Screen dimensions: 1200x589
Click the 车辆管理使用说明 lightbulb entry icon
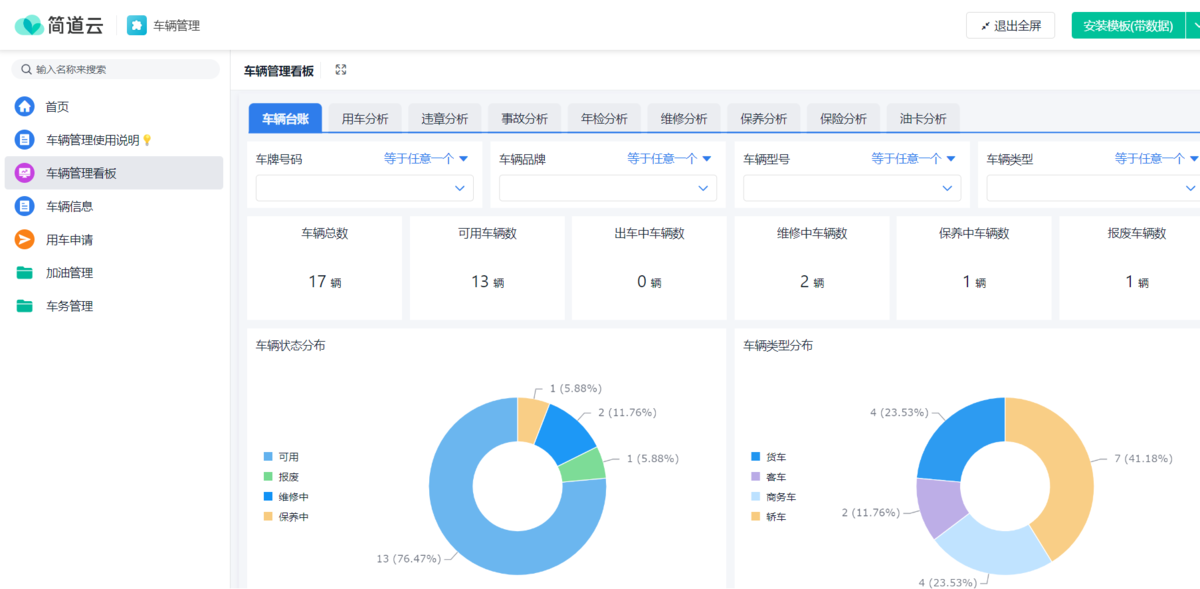22,139
